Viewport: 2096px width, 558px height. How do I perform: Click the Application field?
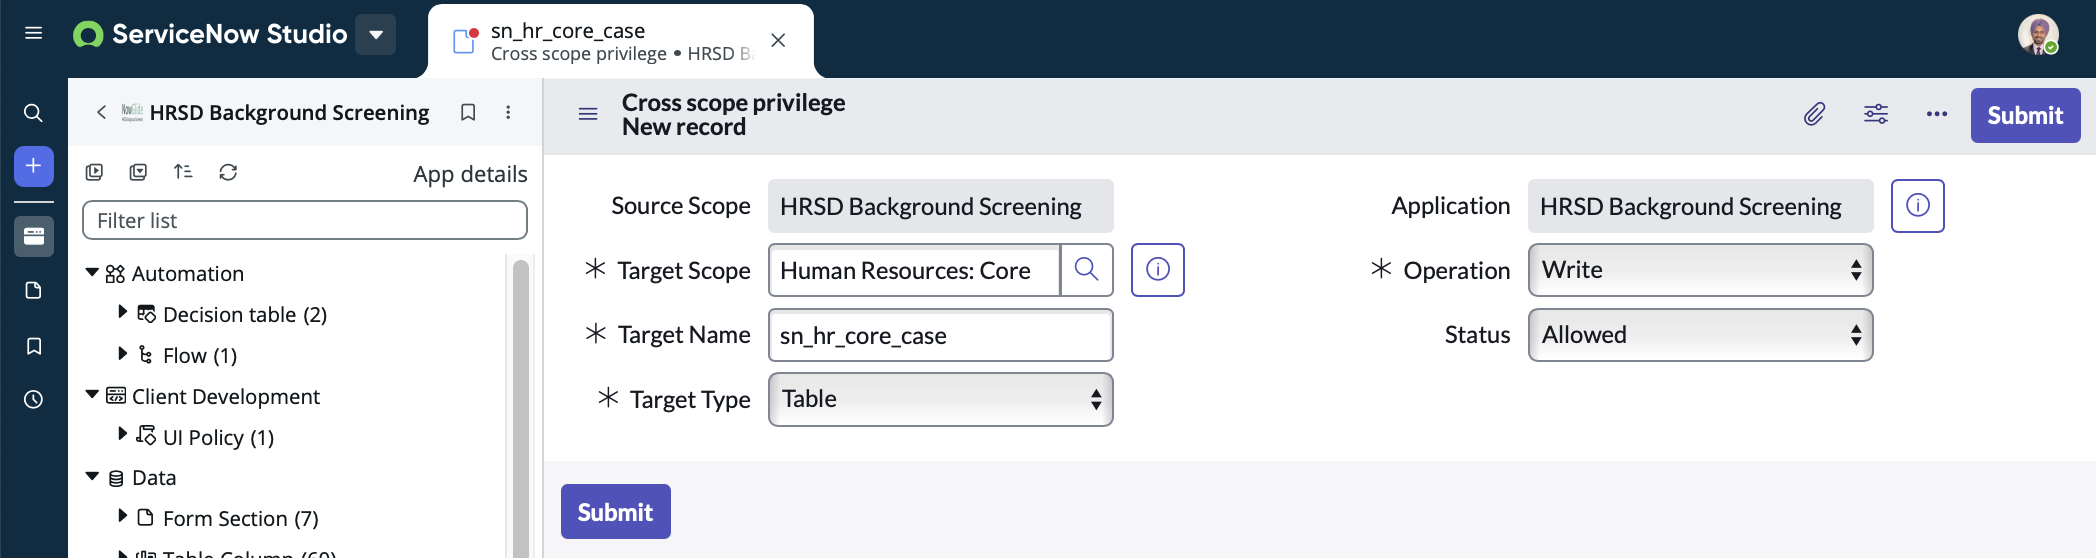click(1700, 206)
